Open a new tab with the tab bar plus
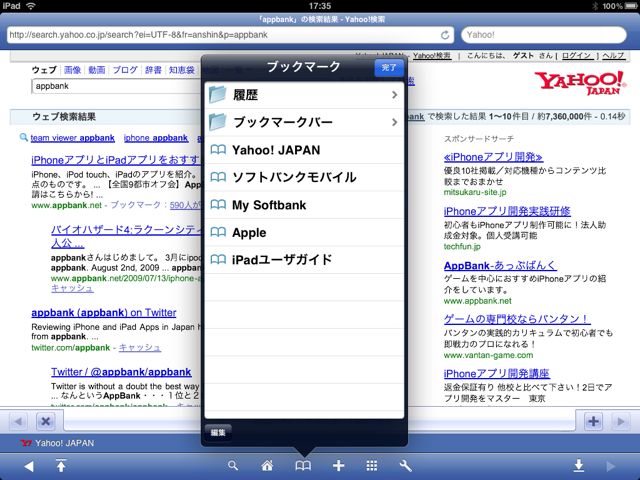Screen dimensions: 640x480 (x=593, y=421)
